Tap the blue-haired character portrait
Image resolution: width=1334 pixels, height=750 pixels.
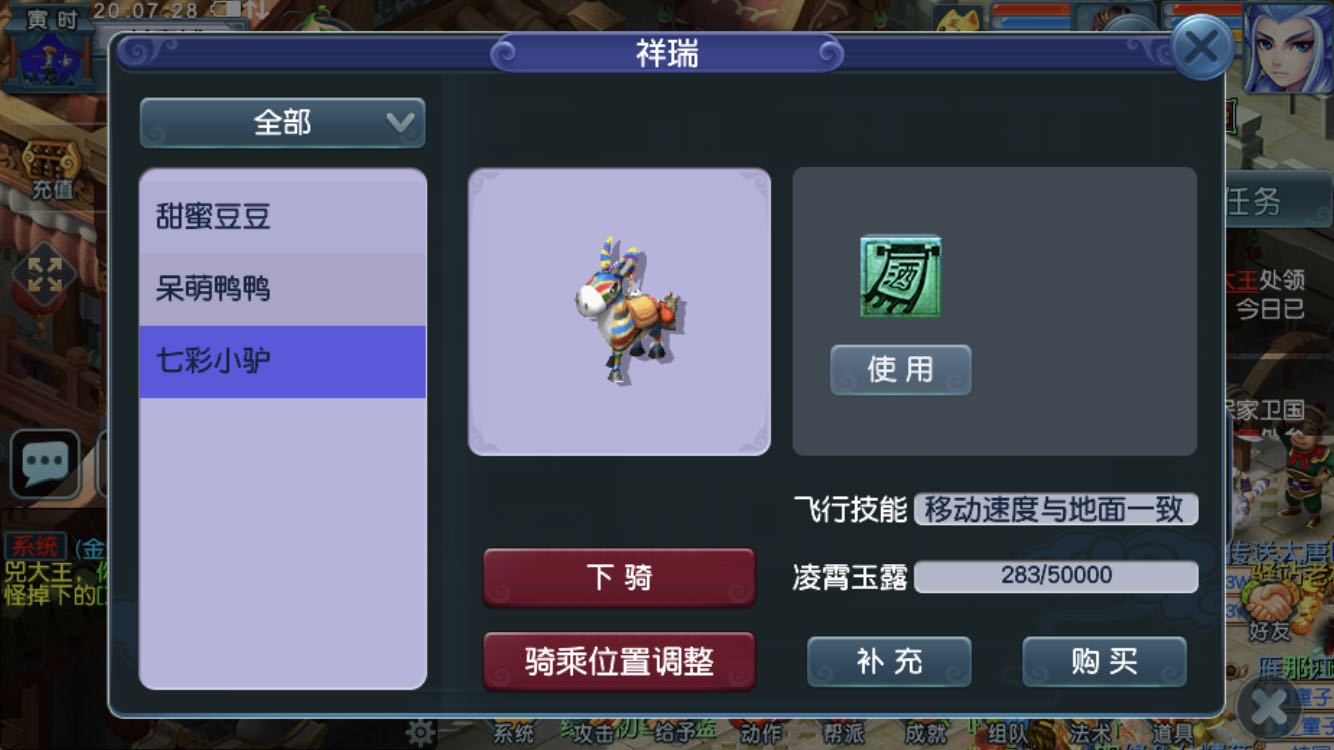point(1288,48)
